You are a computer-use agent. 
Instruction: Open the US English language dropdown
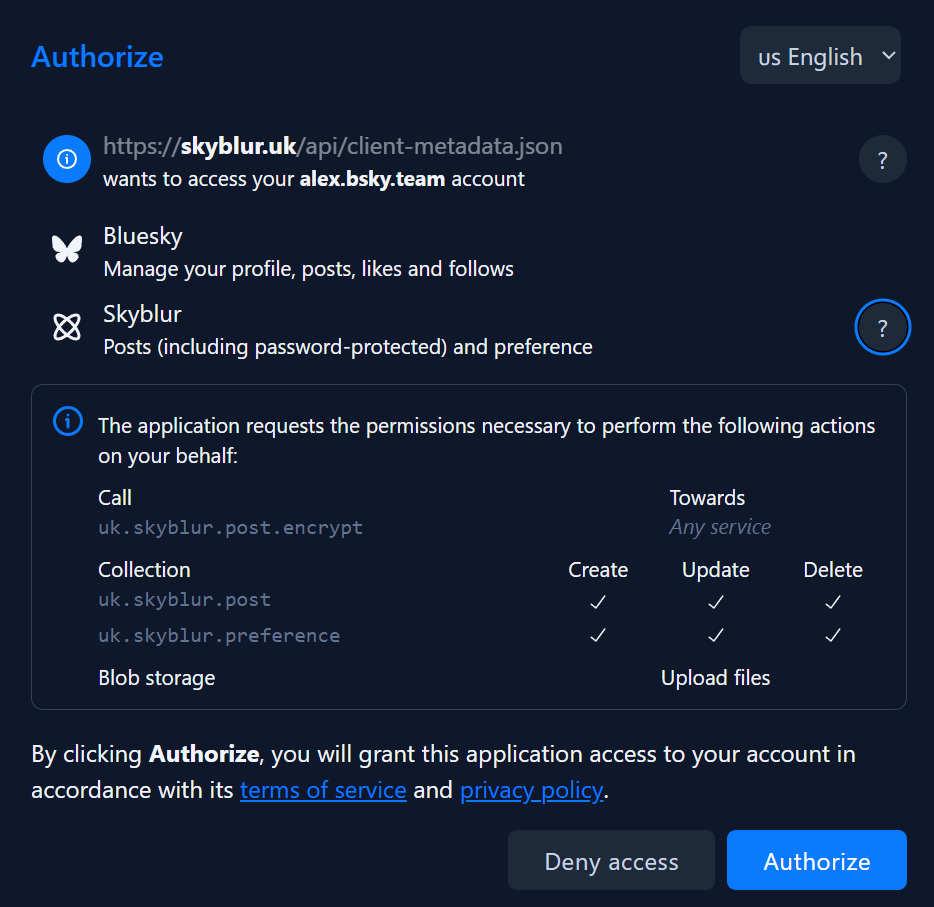tap(820, 56)
